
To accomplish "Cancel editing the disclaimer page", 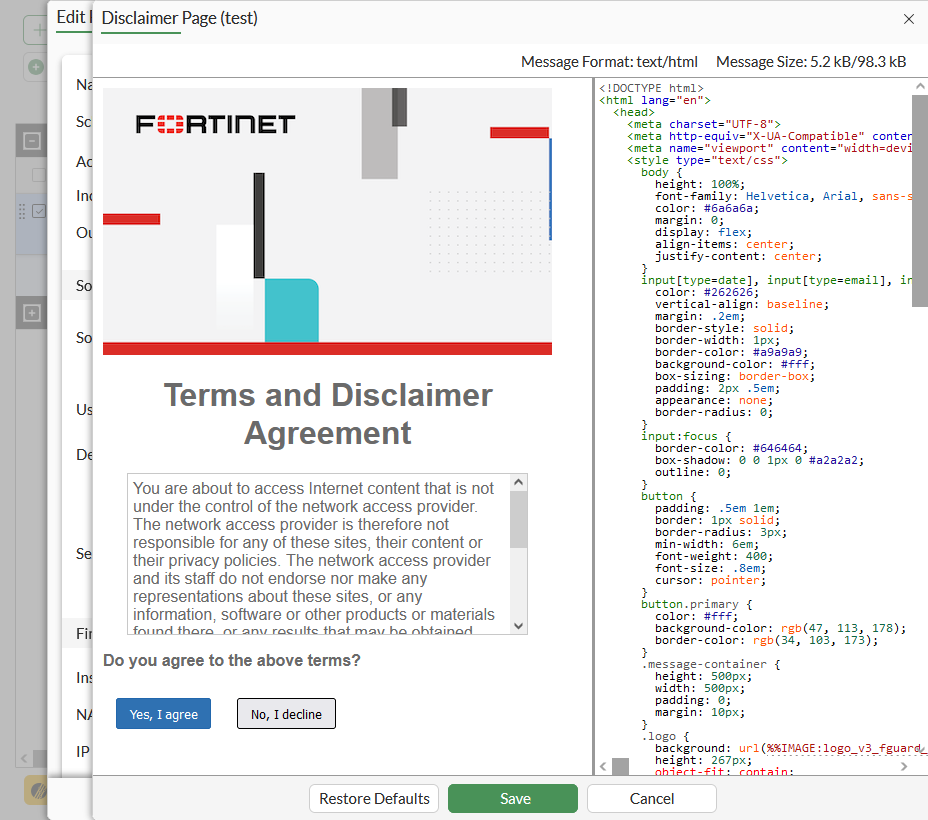I will pos(651,798).
